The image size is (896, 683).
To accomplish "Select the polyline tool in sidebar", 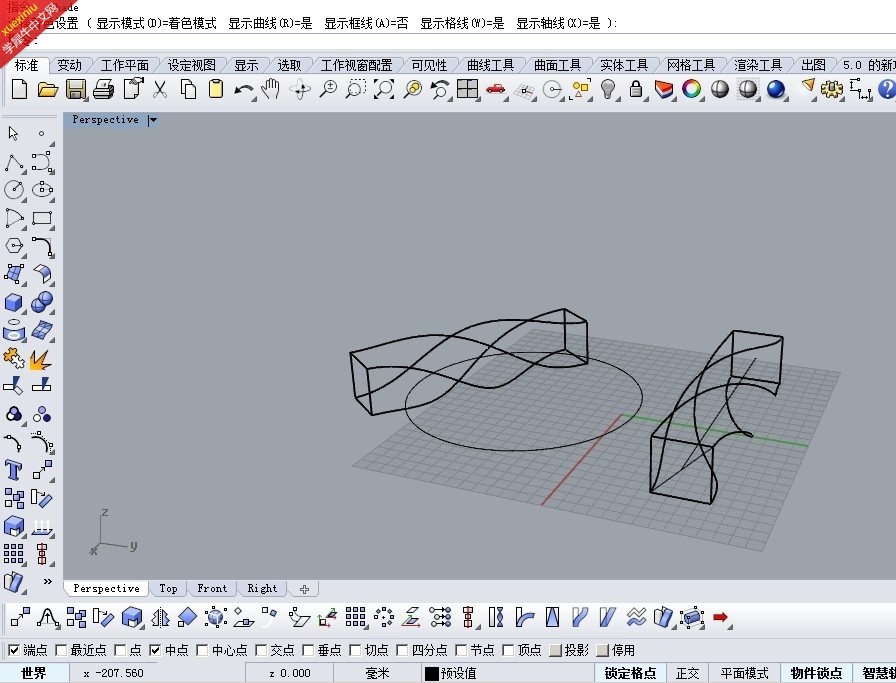I will click(14, 162).
